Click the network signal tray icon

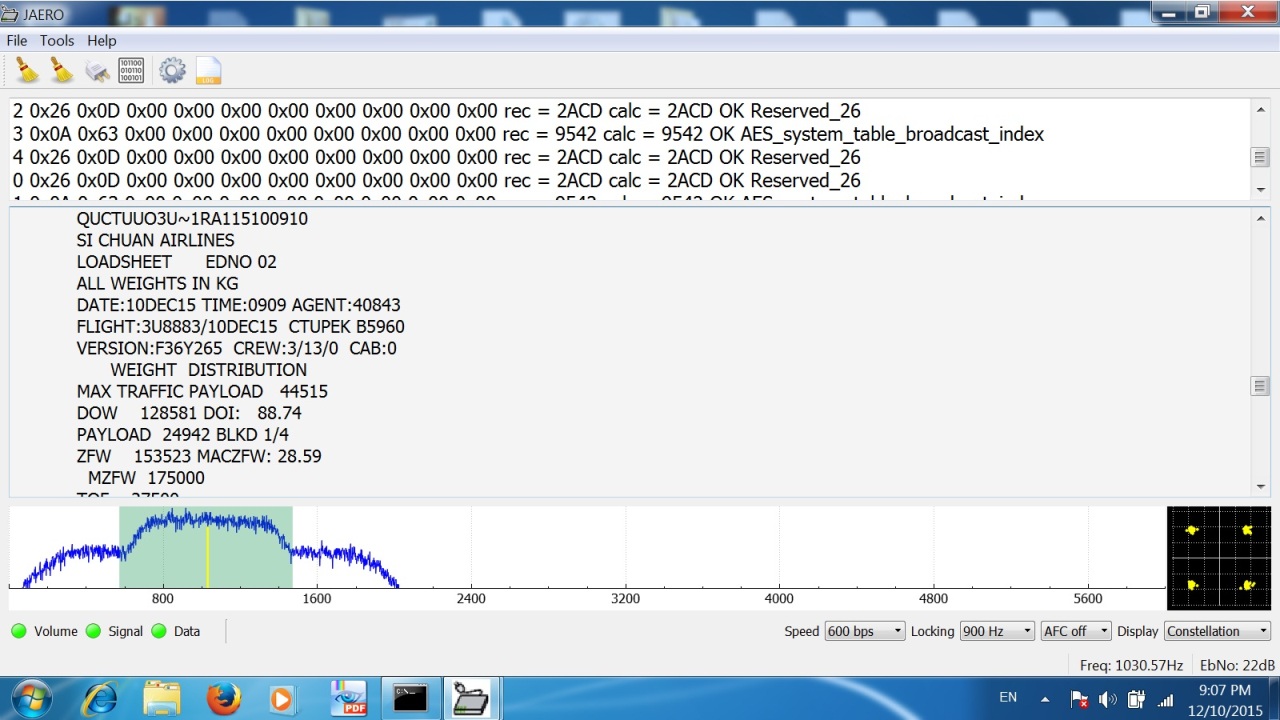pyautogui.click(x=1165, y=699)
